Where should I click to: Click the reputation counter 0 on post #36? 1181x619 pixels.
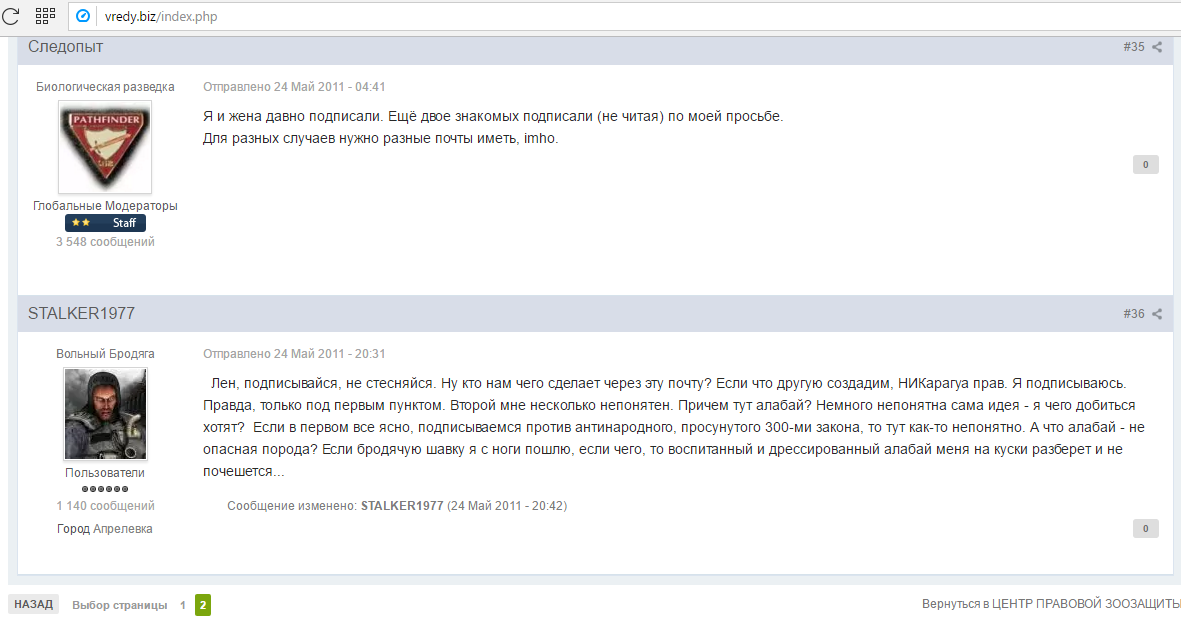[x=1146, y=529]
